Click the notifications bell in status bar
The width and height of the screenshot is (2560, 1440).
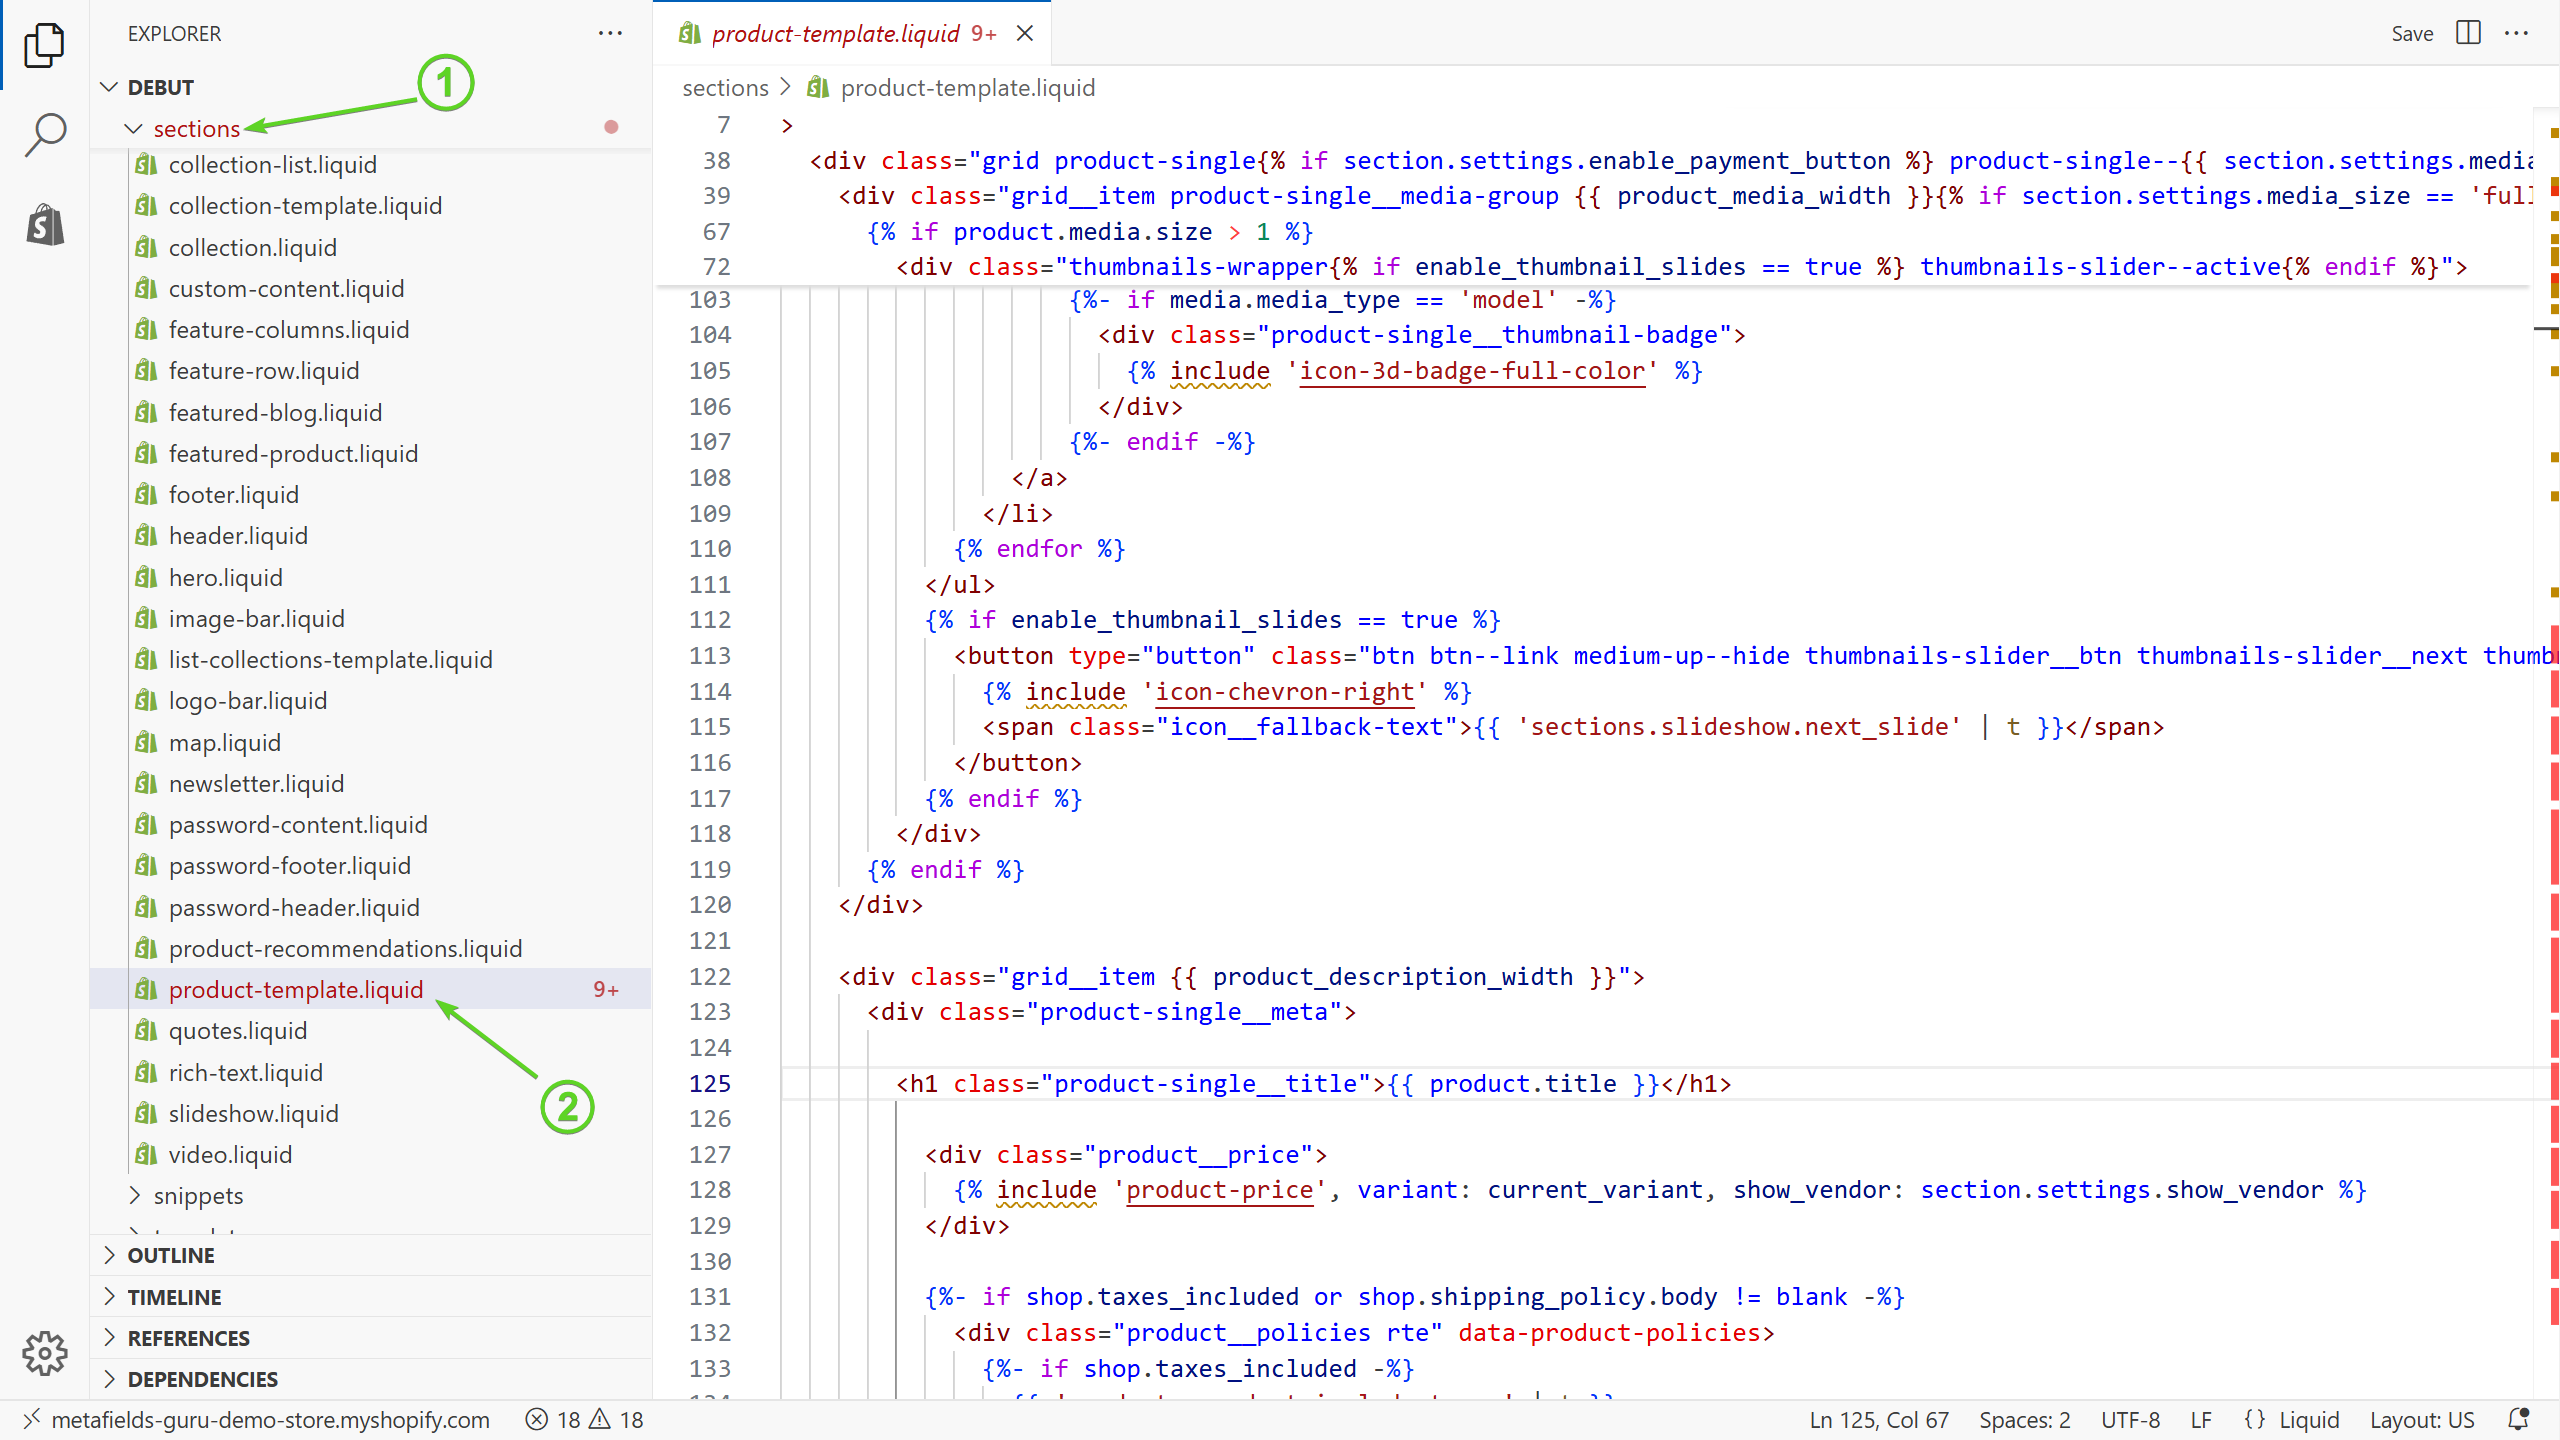(x=2518, y=1419)
